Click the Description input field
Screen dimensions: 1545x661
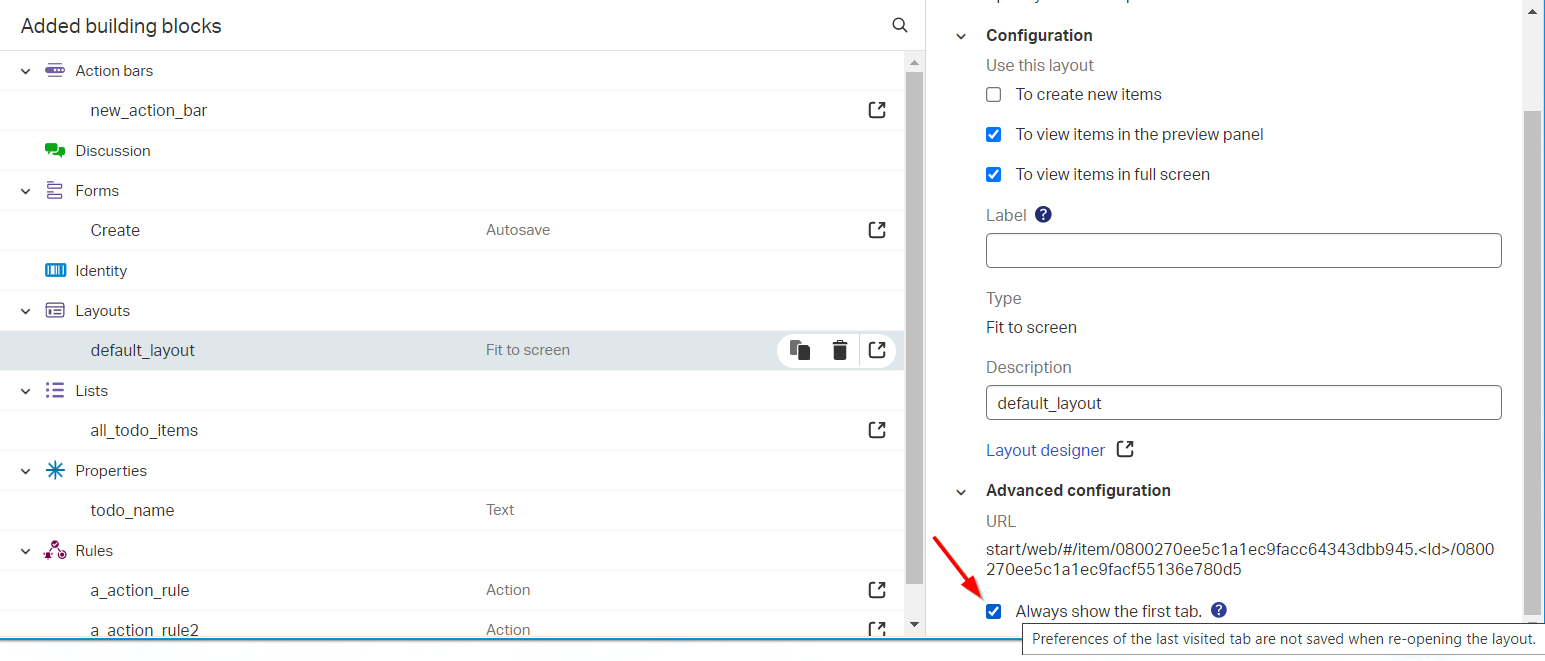tap(1243, 403)
